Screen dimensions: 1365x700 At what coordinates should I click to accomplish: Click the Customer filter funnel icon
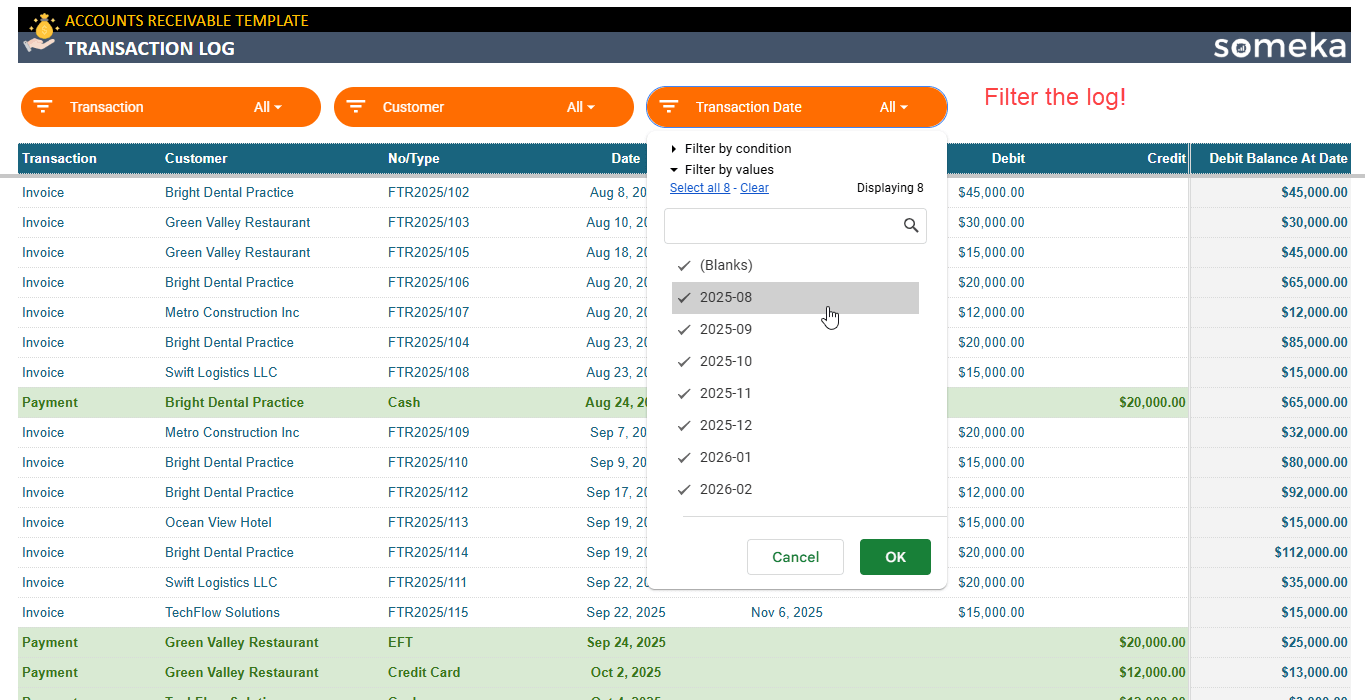[x=355, y=106]
